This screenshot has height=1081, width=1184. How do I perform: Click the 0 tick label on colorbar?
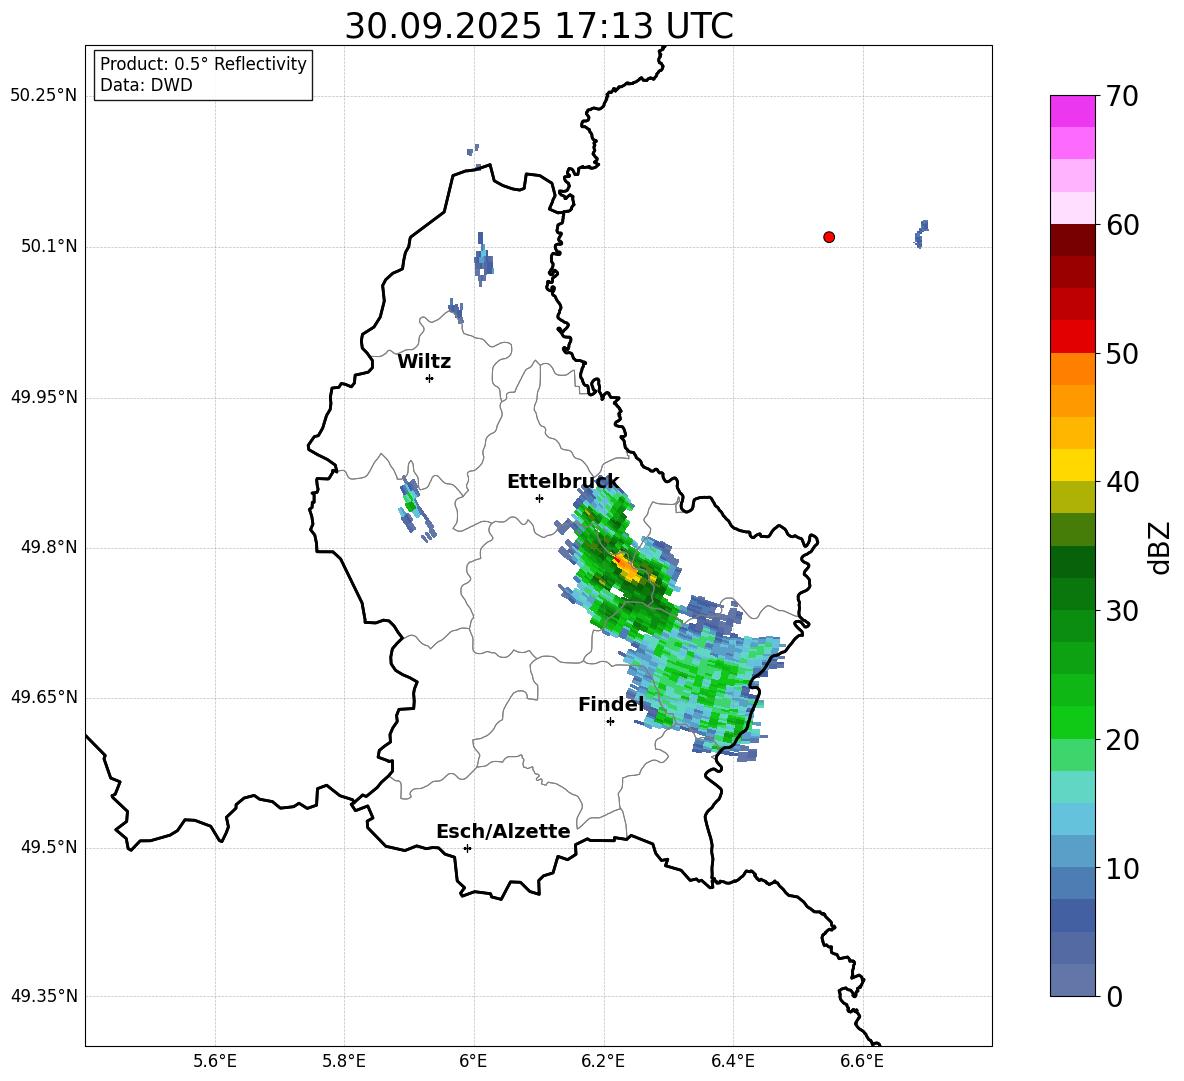click(x=1114, y=996)
